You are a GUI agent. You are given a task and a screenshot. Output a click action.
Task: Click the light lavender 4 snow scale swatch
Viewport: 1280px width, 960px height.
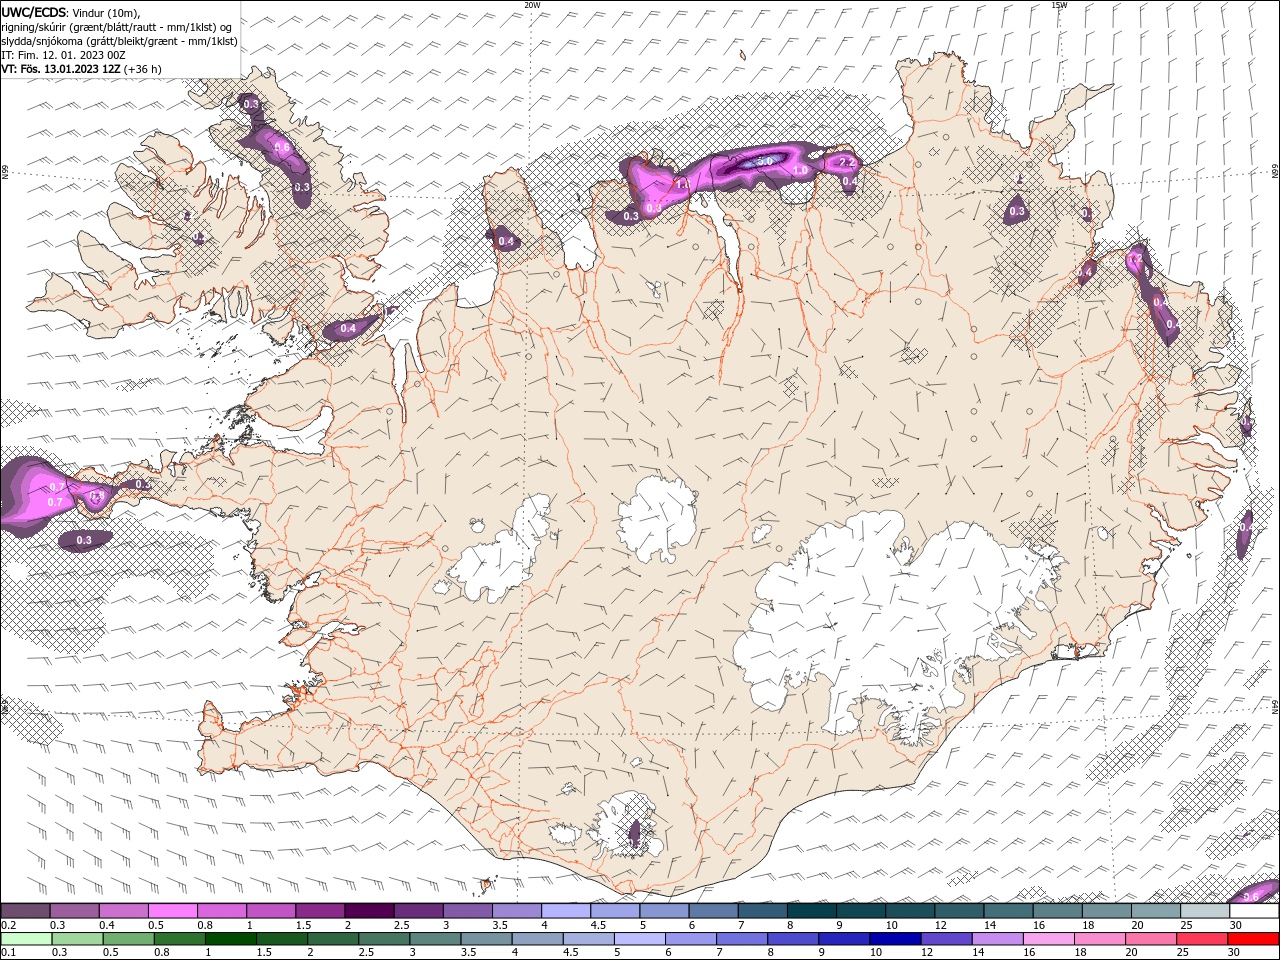565,911
